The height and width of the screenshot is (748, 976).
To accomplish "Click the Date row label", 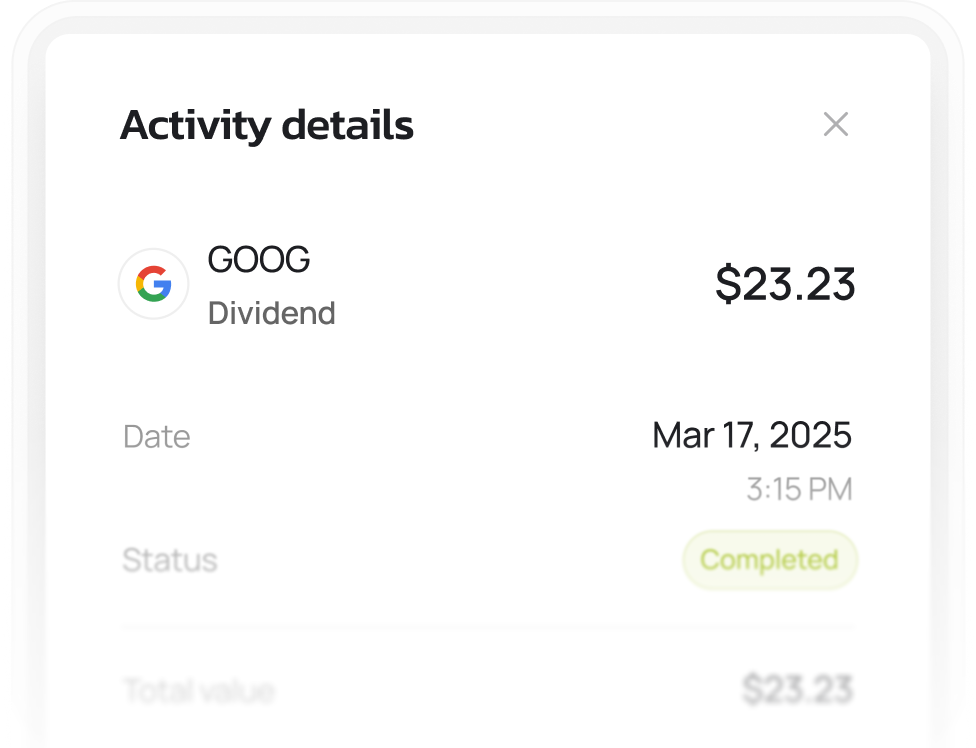I will (x=156, y=437).
